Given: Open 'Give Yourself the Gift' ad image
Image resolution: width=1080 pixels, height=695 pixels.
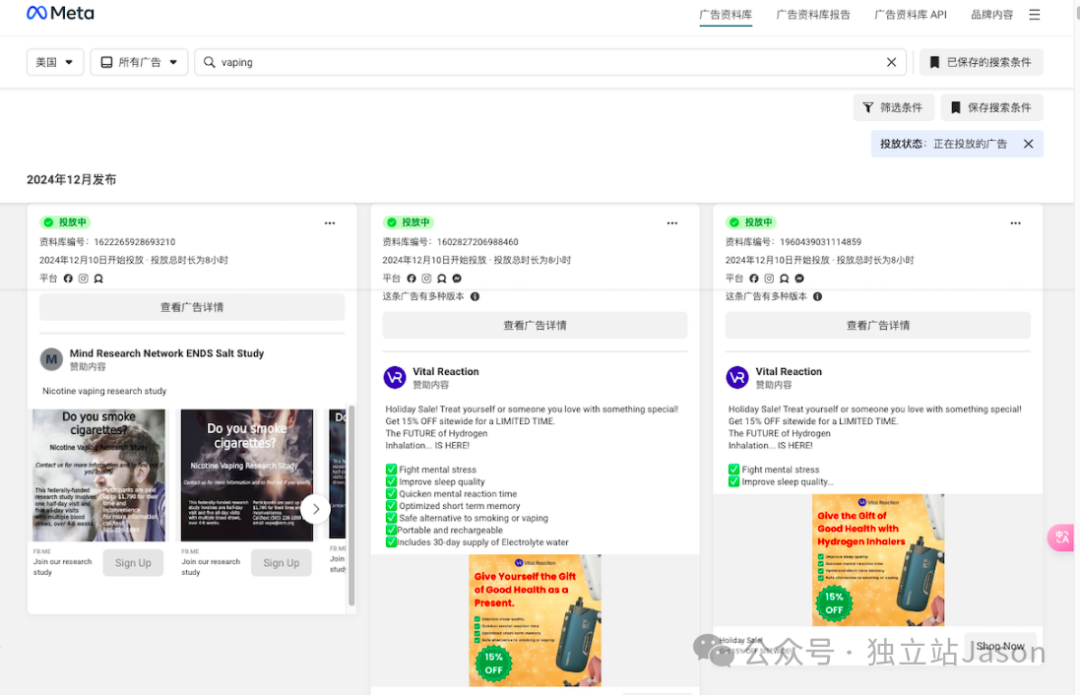Looking at the screenshot, I should coord(535,621).
